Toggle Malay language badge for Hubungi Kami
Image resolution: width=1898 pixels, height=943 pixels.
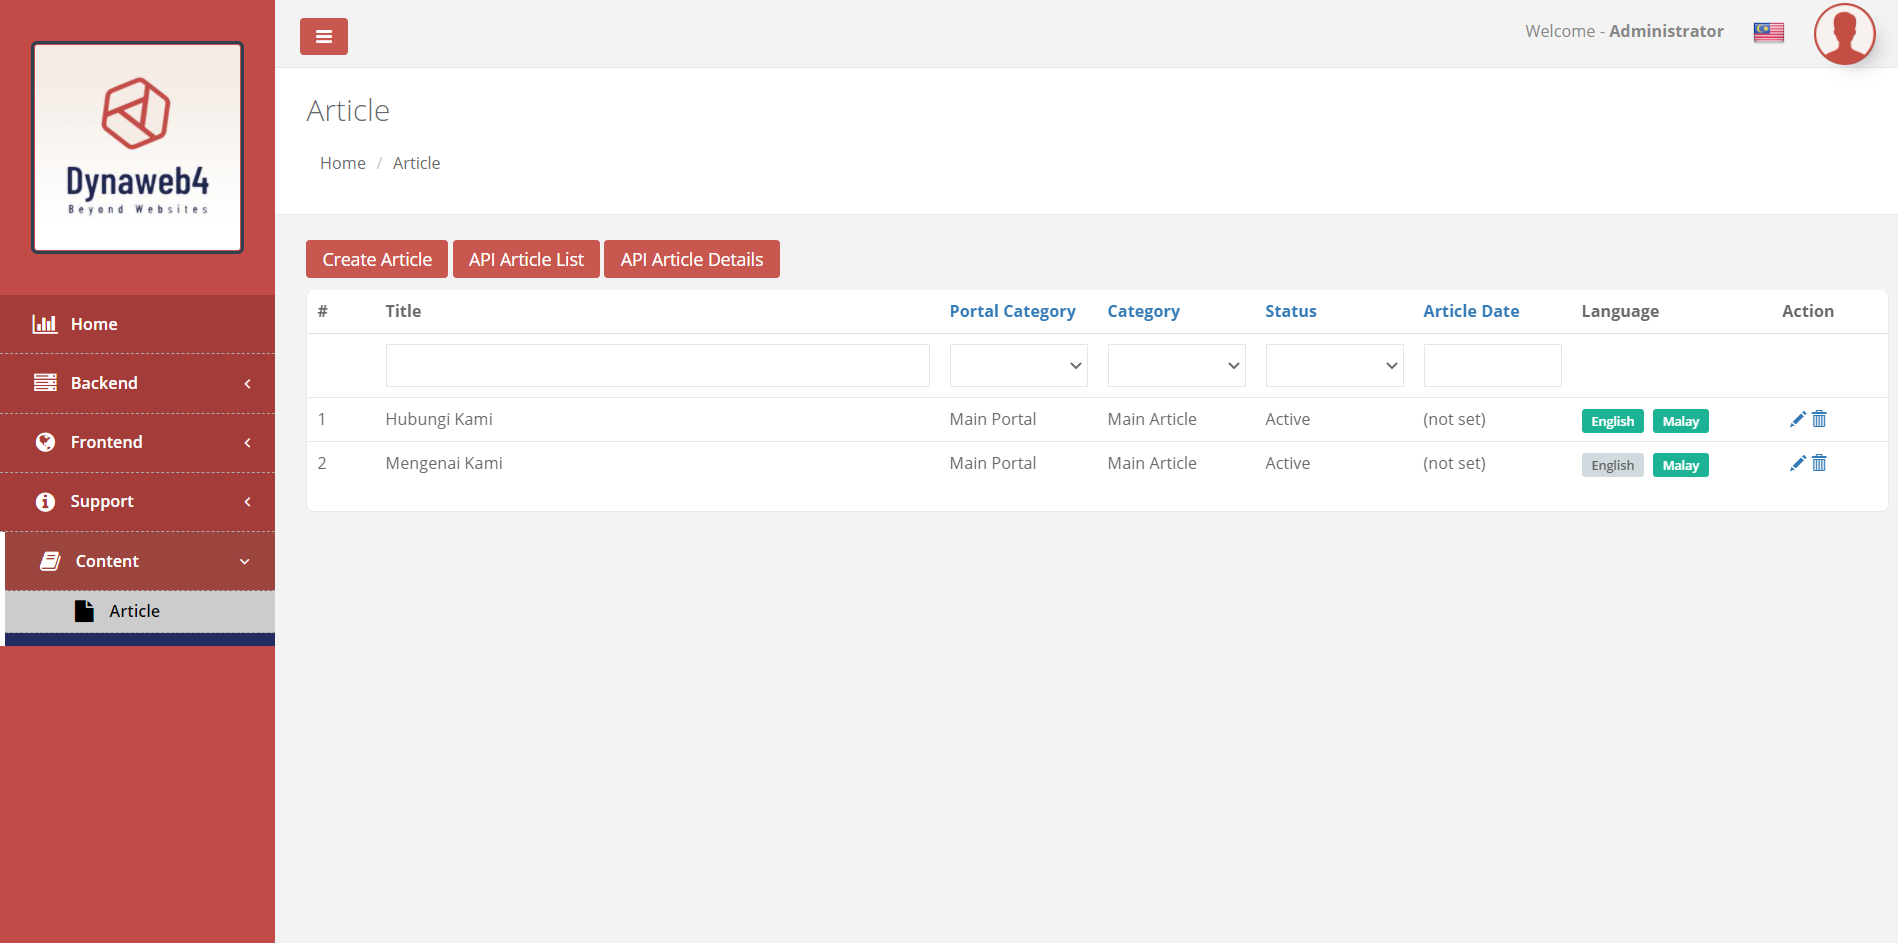(x=1680, y=421)
